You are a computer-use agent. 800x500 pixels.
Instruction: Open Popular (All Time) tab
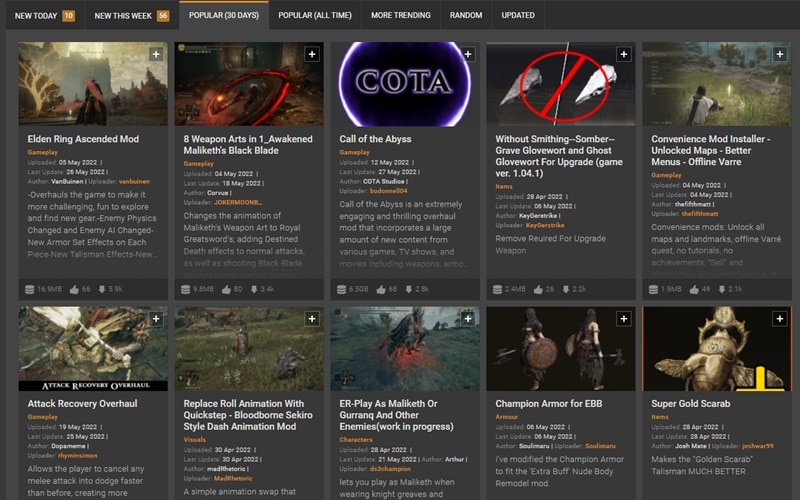click(315, 15)
